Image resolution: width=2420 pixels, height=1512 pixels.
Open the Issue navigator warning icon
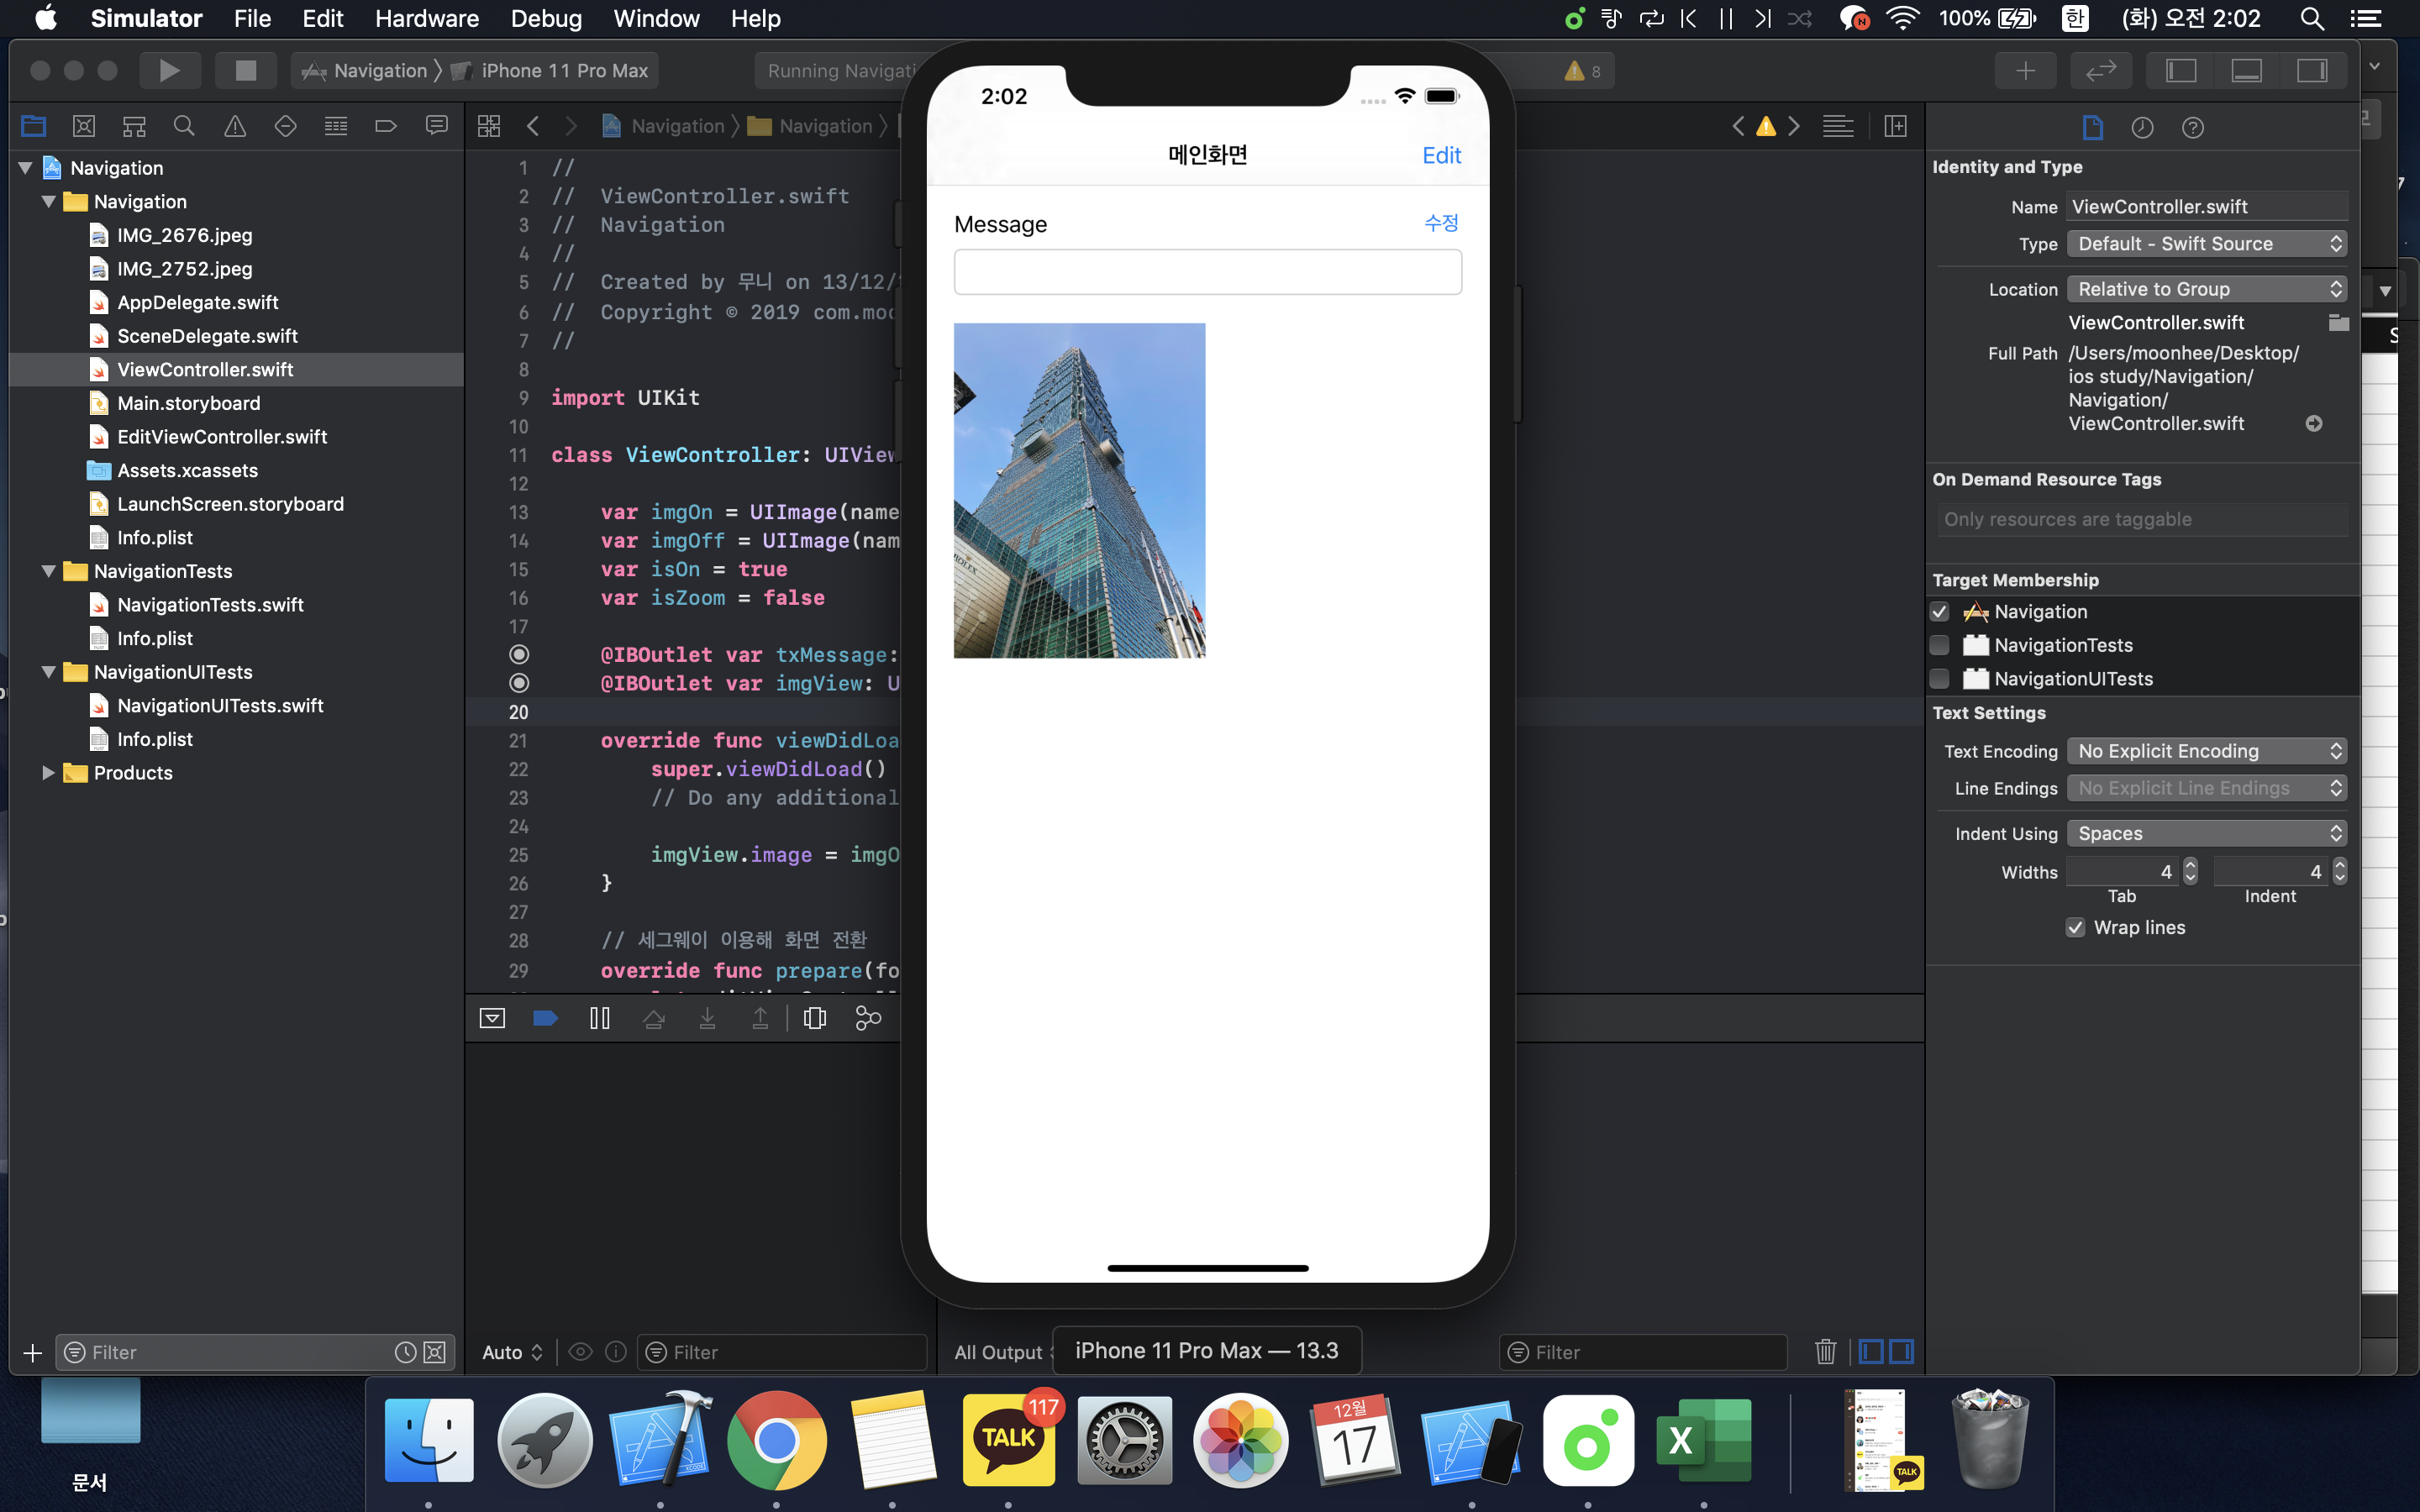(x=235, y=126)
